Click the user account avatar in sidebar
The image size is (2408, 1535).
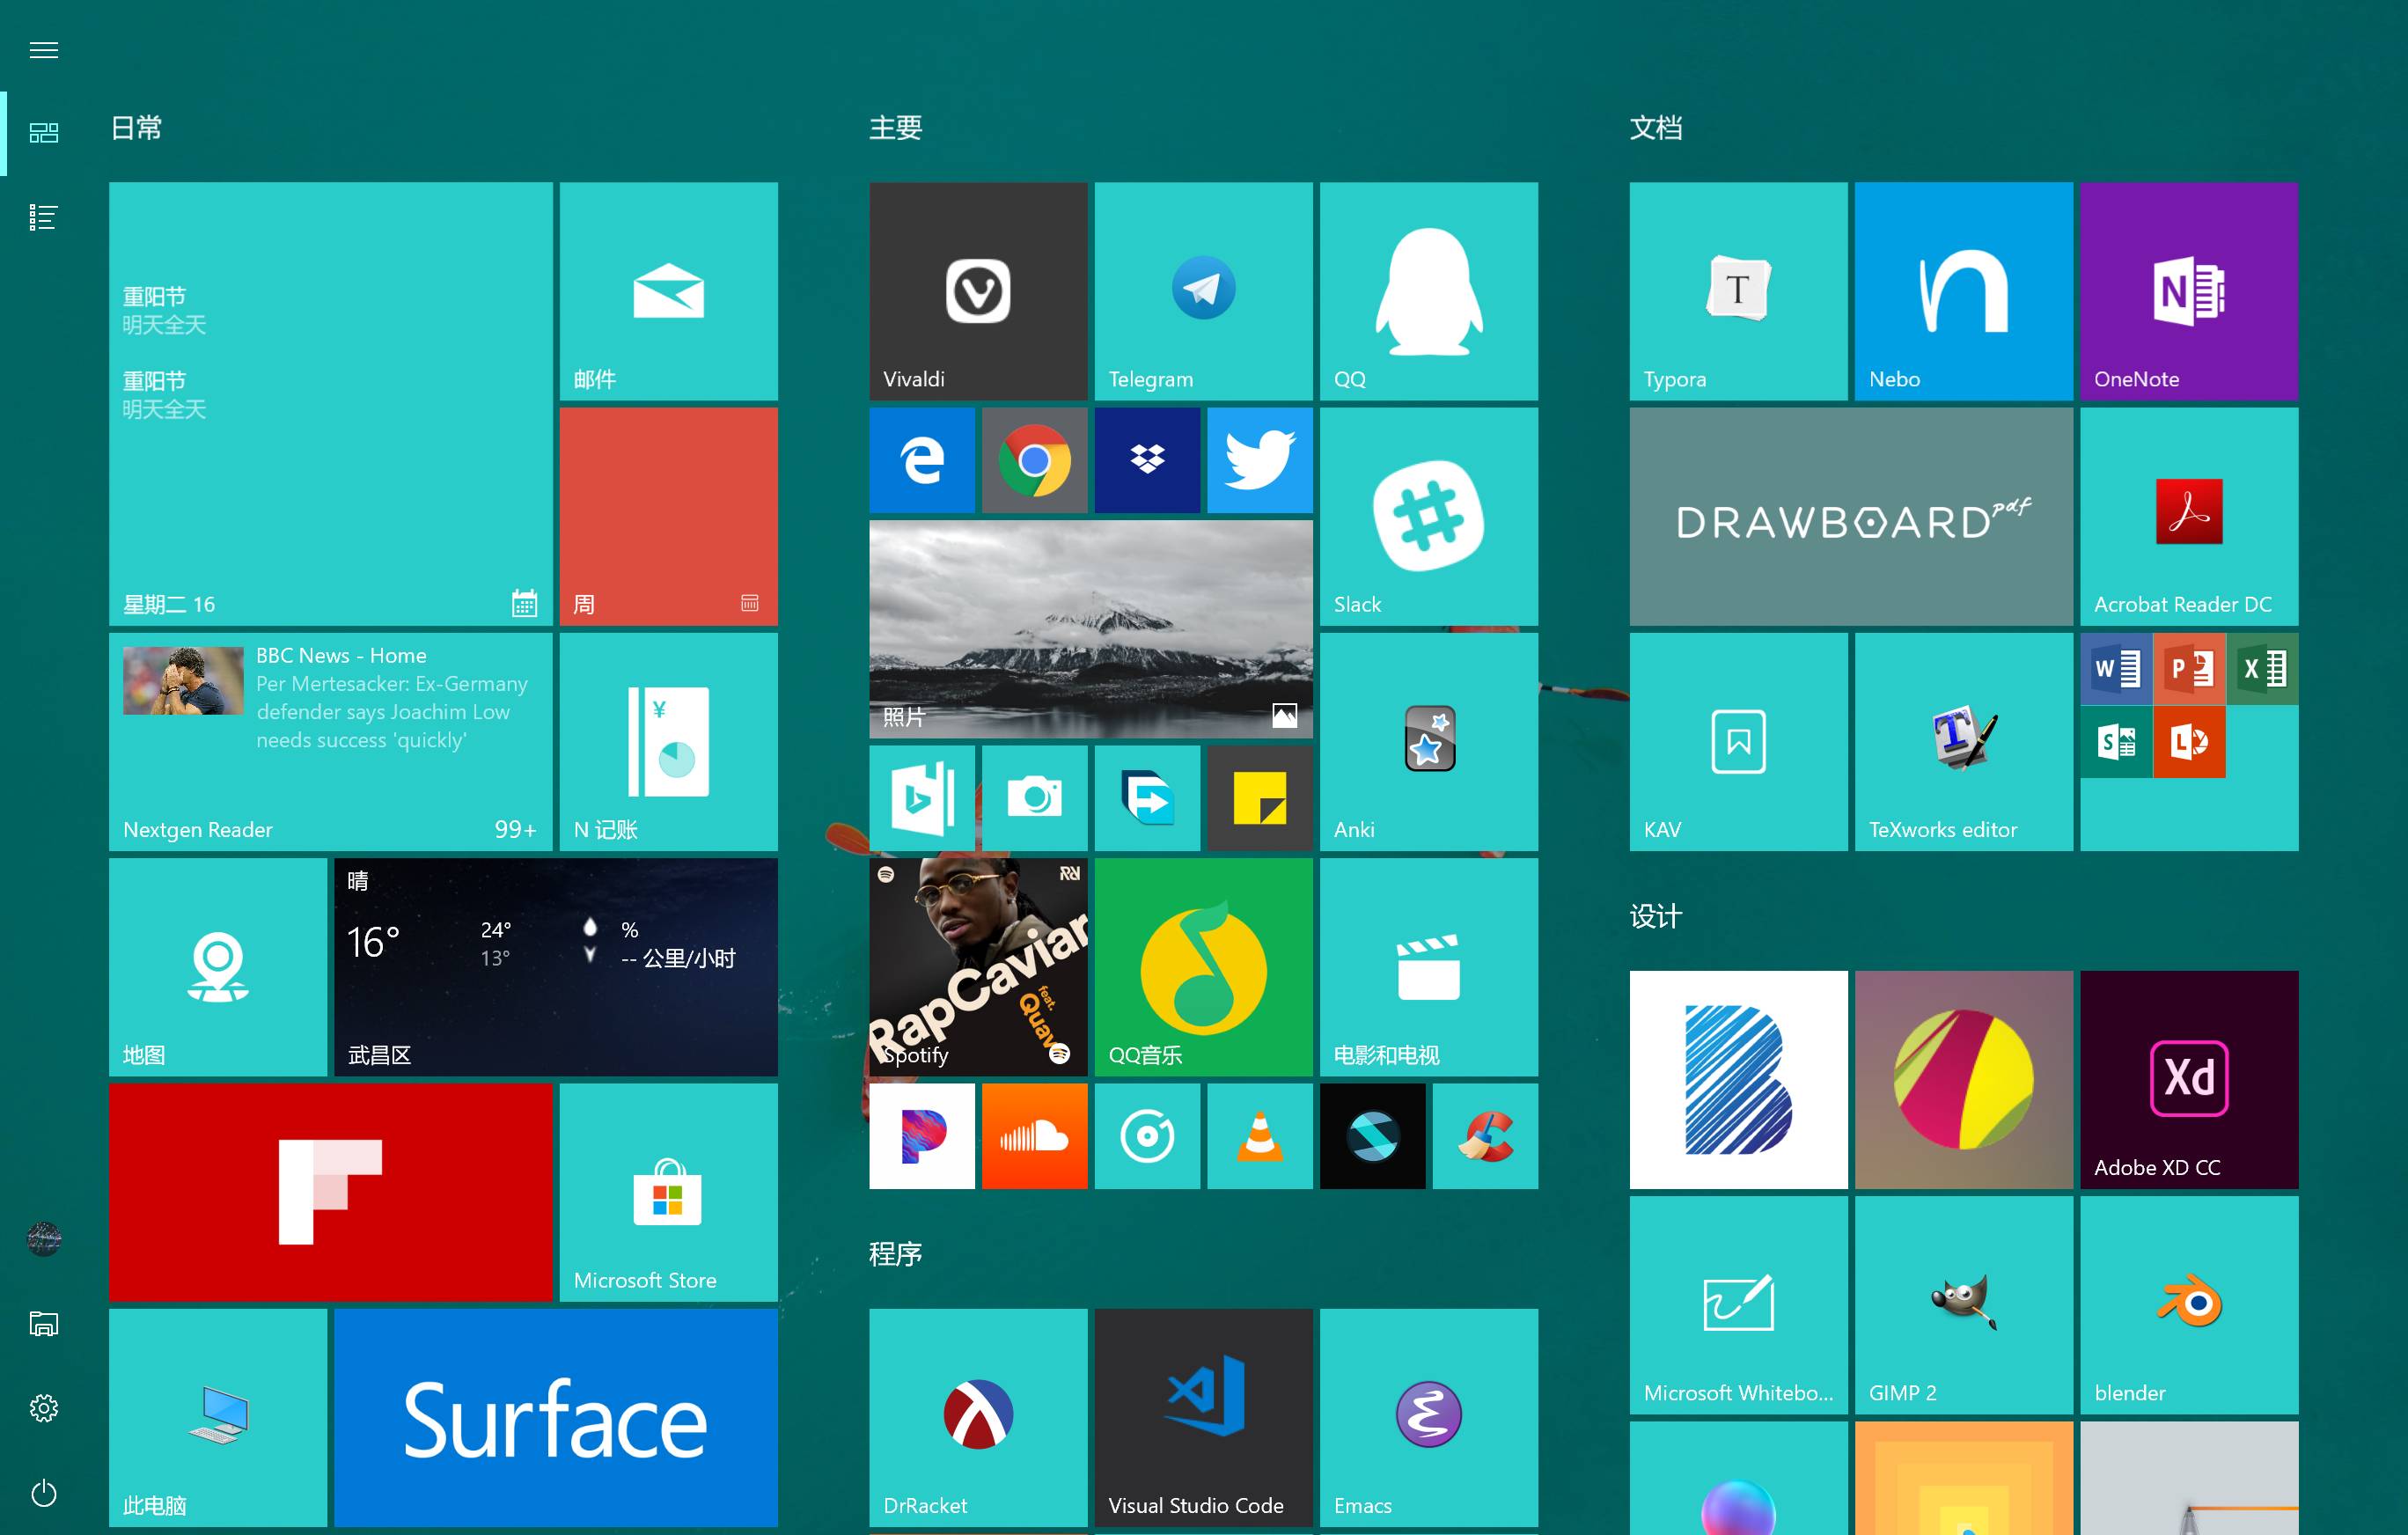tap(43, 1239)
